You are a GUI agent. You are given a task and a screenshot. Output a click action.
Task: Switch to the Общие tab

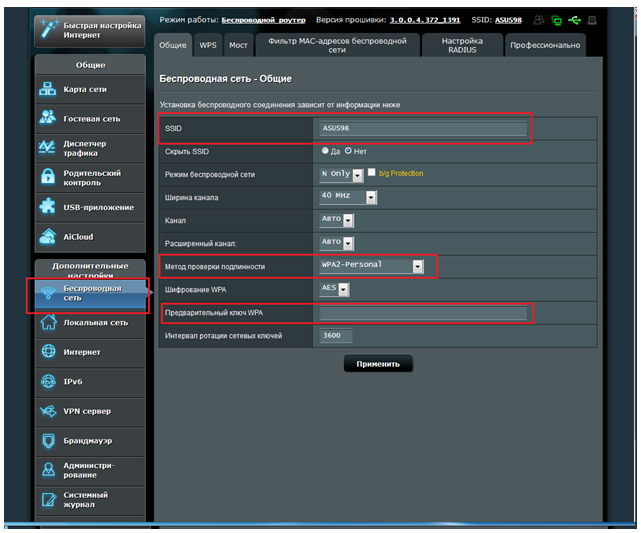173,45
